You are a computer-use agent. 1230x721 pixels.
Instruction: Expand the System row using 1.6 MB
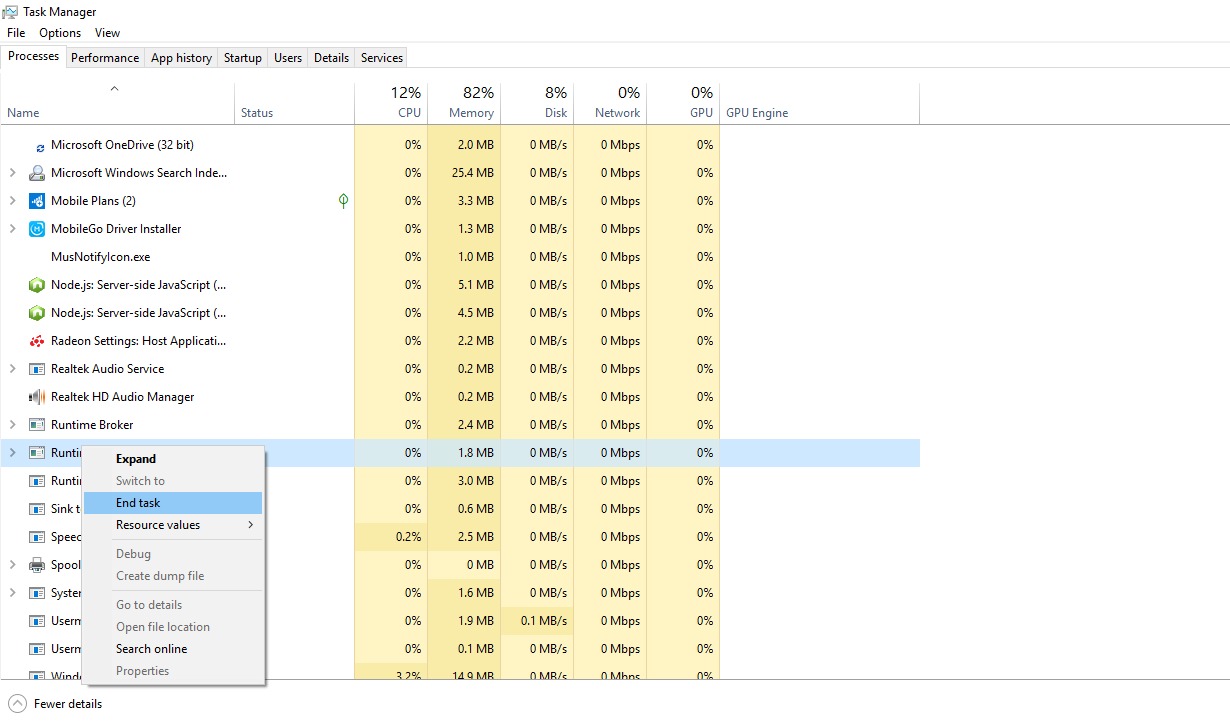click(12, 593)
